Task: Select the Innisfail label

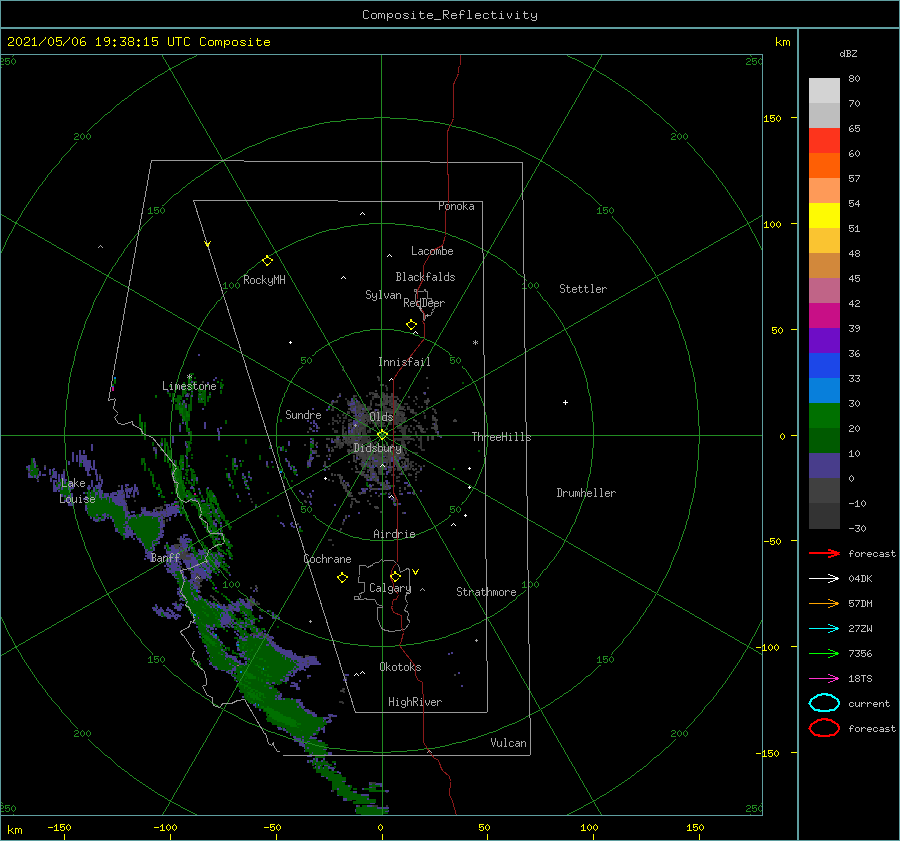Action: (x=404, y=362)
